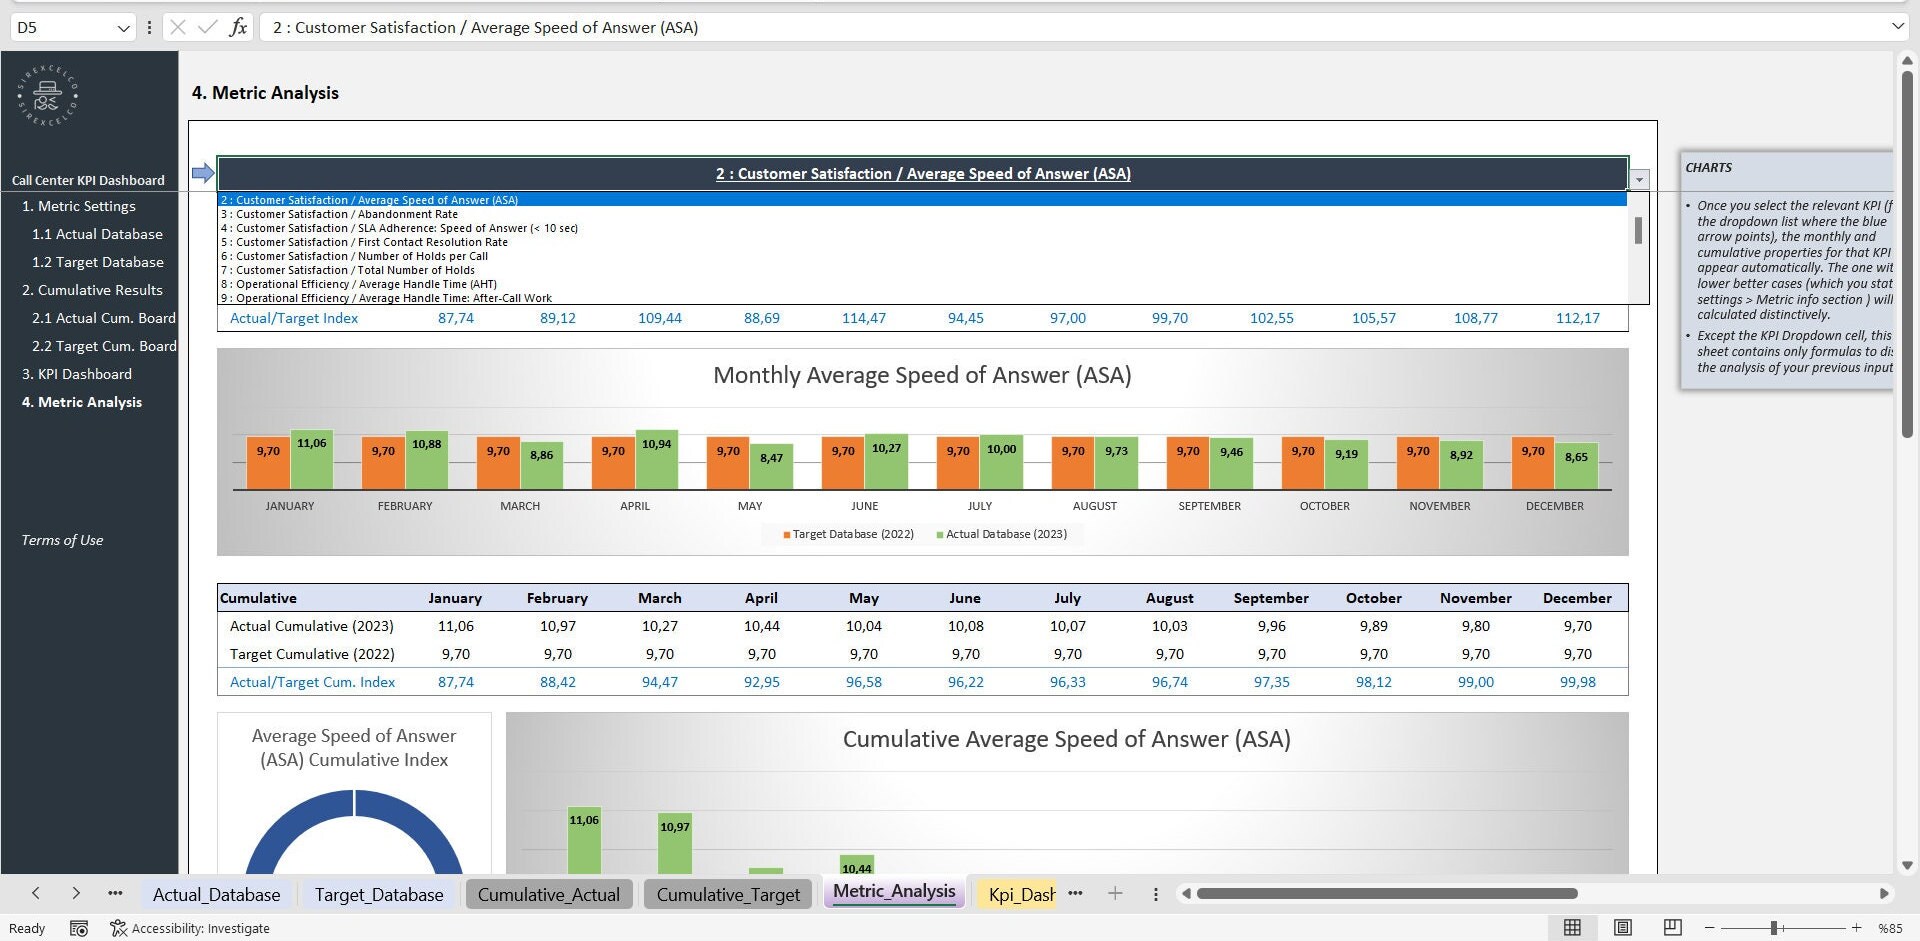Open Page Layout view from status bar
The height and width of the screenshot is (941, 1920).
(1622, 928)
